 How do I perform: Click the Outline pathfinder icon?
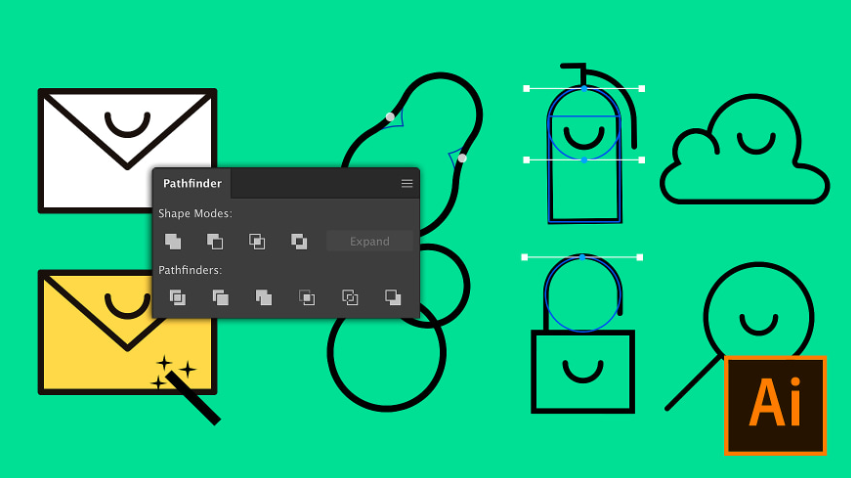point(350,297)
